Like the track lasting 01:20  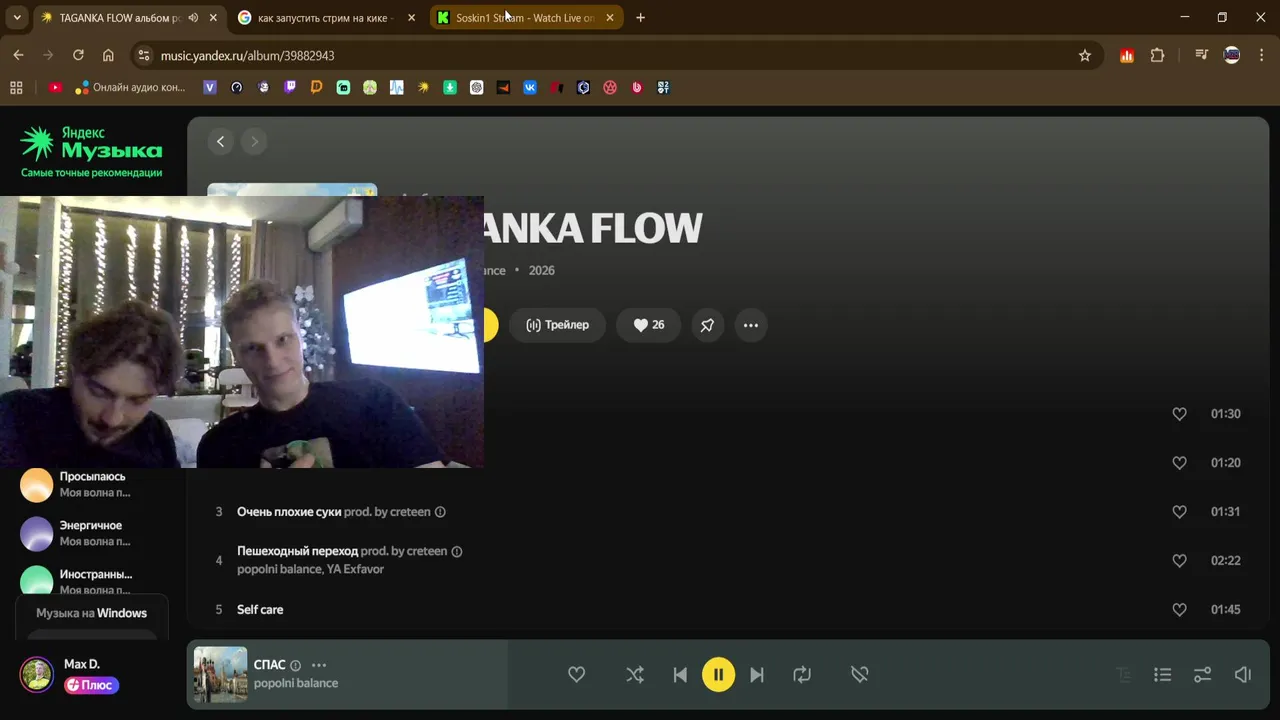coord(1179,463)
